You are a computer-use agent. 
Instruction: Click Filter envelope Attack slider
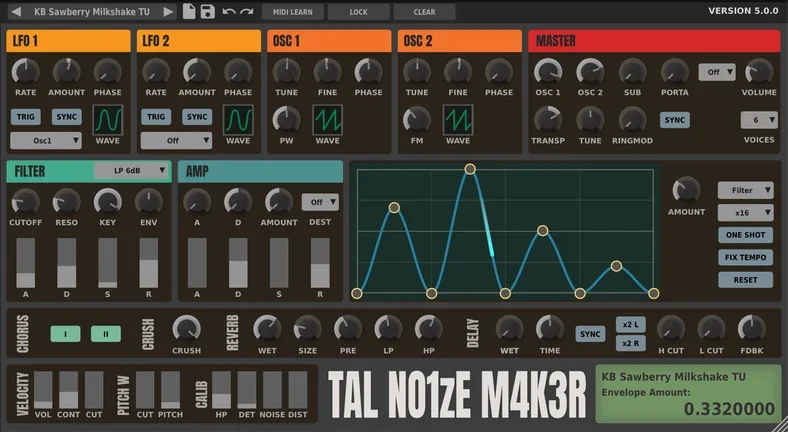tap(26, 263)
